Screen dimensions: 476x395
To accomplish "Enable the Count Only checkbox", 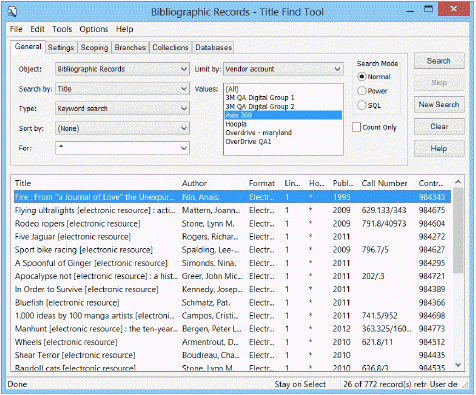I will [x=356, y=127].
